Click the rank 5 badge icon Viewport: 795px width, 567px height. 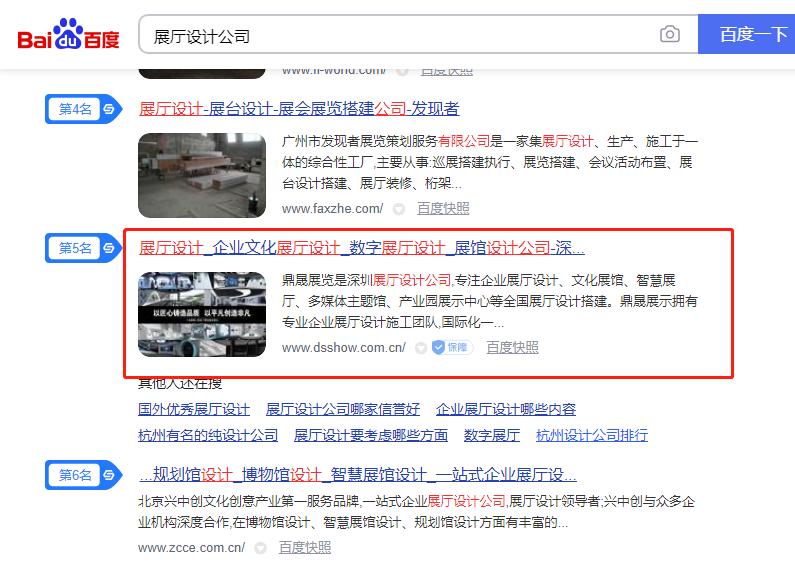tap(84, 248)
